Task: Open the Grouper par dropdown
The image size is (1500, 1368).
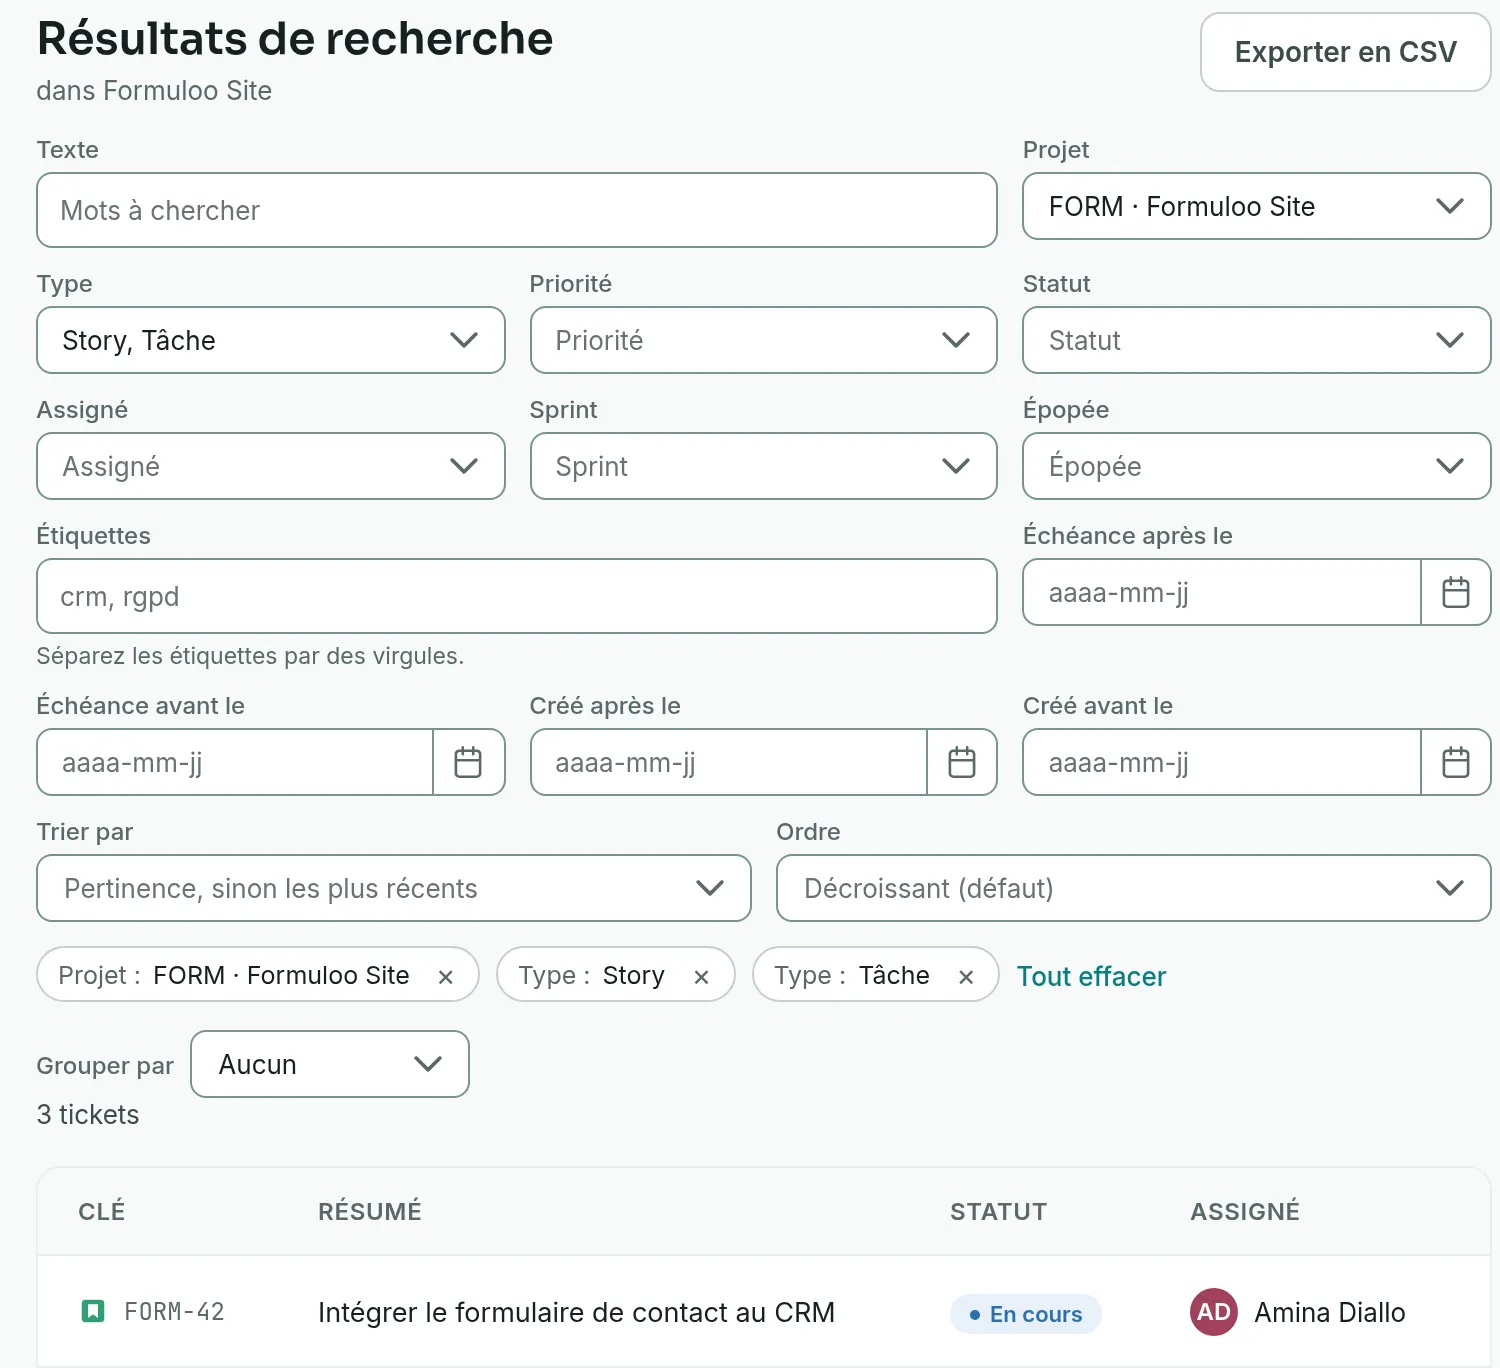Action: (330, 1064)
